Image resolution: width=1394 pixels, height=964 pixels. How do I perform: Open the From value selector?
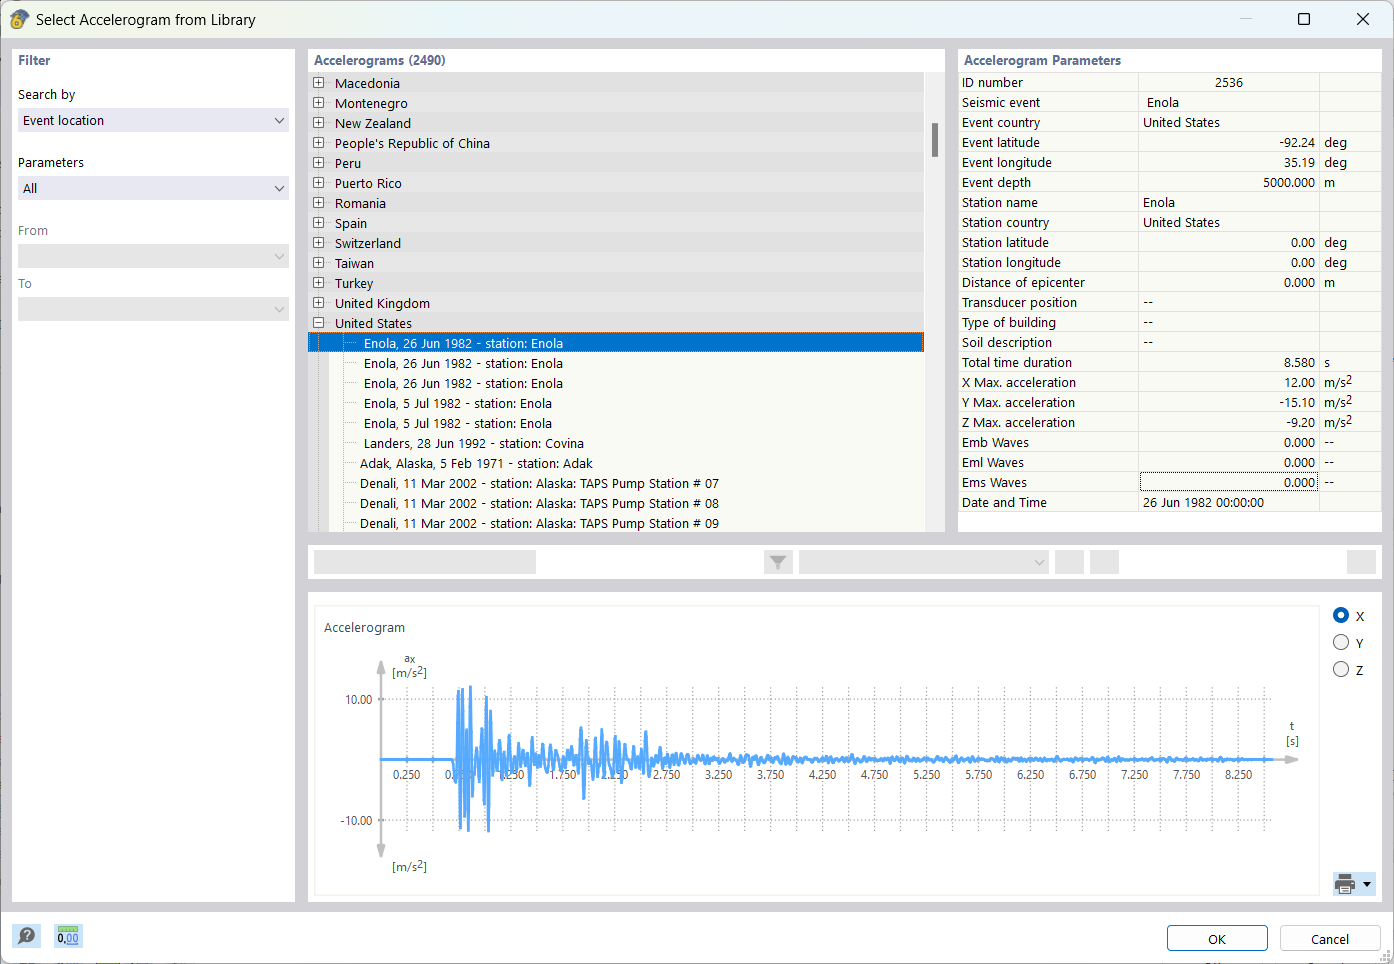pyautogui.click(x=152, y=256)
